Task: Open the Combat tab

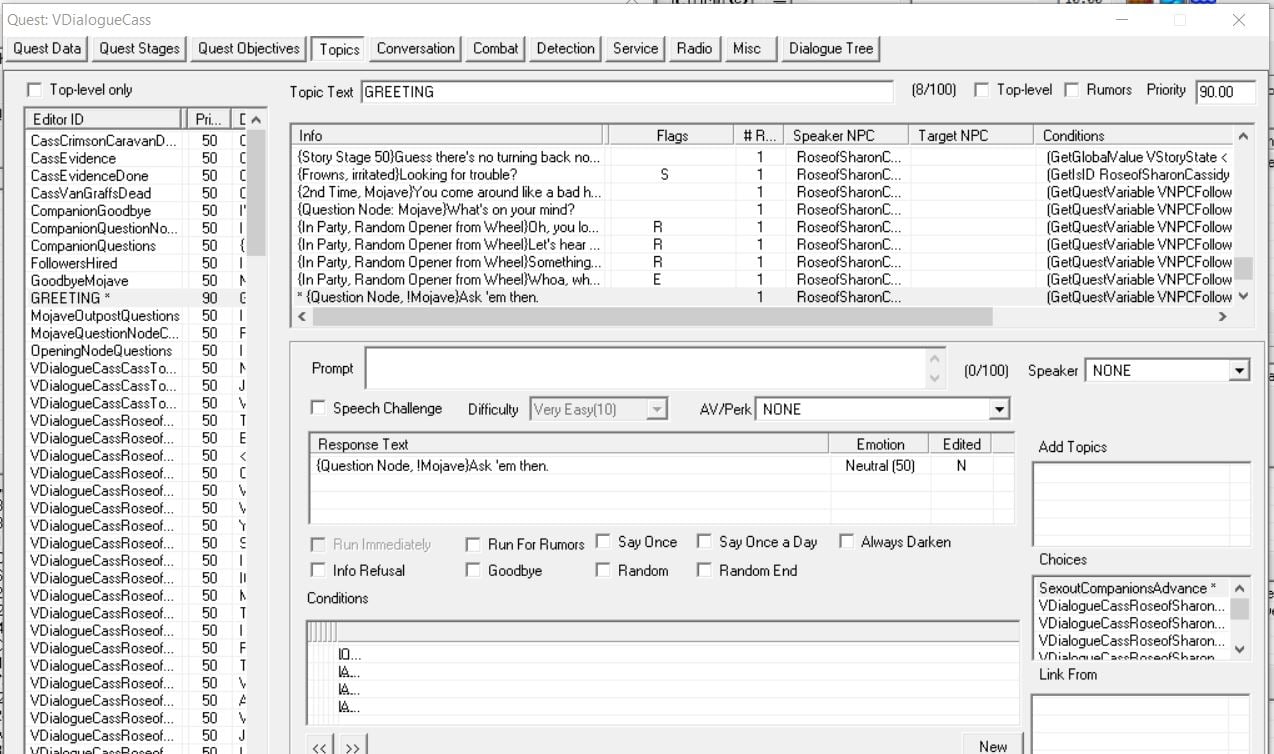Action: click(x=496, y=48)
